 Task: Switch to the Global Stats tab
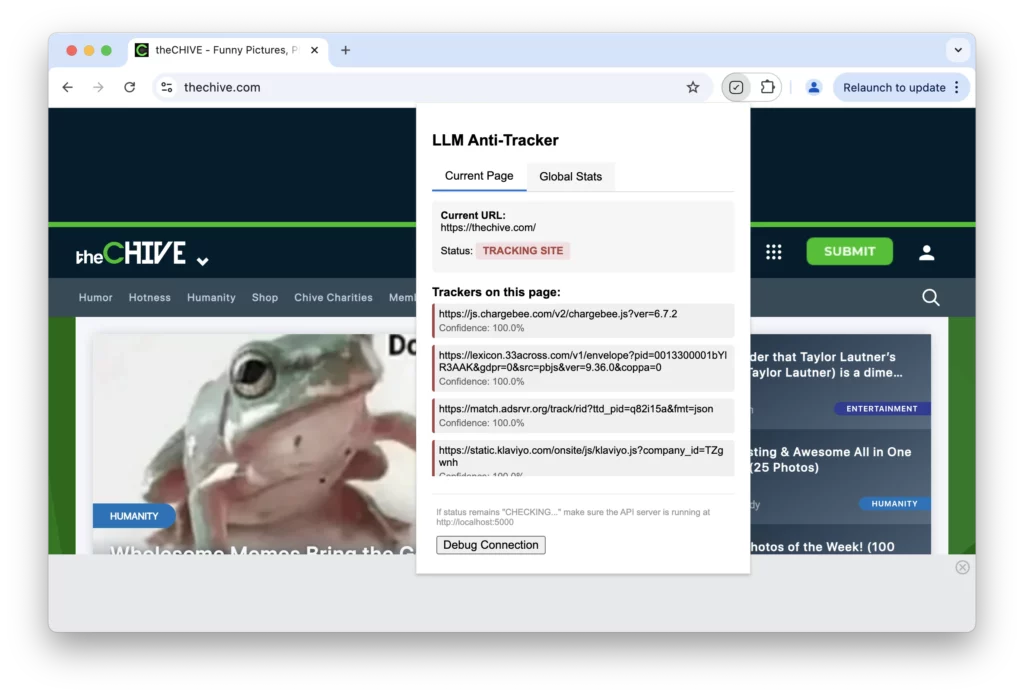(x=570, y=176)
